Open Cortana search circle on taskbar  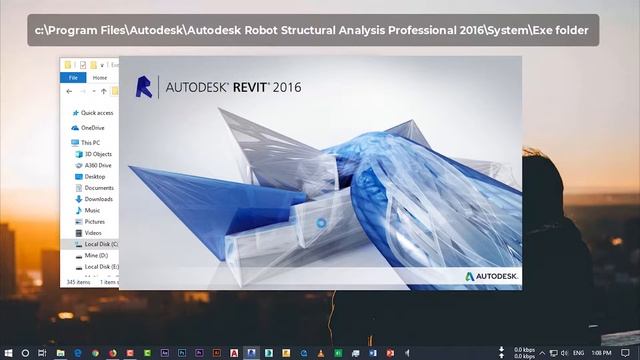25,353
